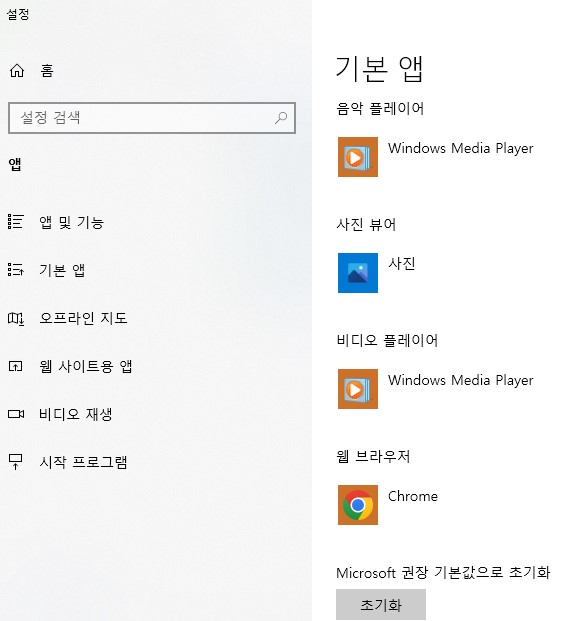564x621 pixels.
Task: Click the magnifier search icon
Action: click(x=281, y=117)
